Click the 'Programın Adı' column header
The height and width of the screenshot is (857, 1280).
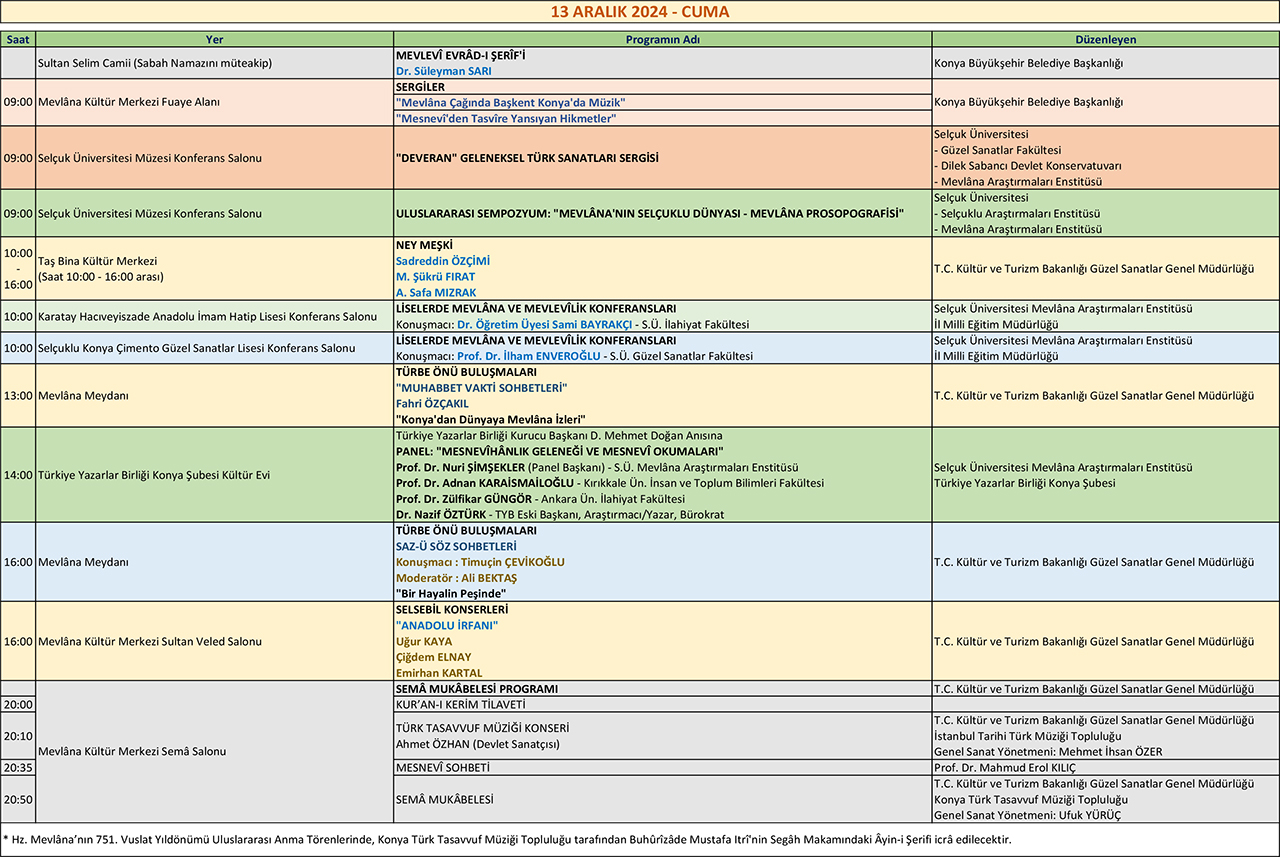tap(662, 39)
